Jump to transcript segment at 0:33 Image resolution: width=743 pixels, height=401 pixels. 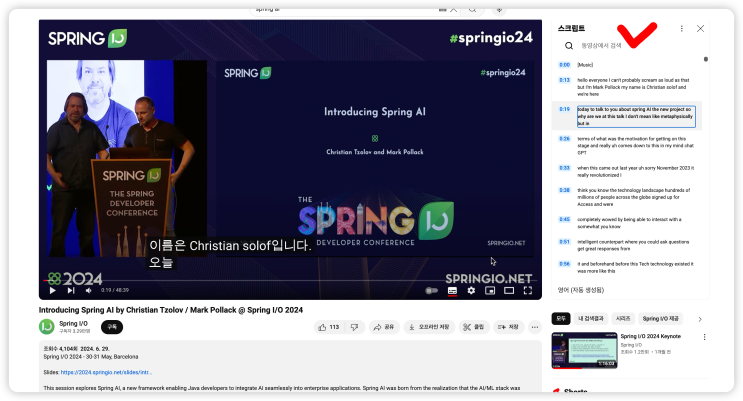(627, 172)
